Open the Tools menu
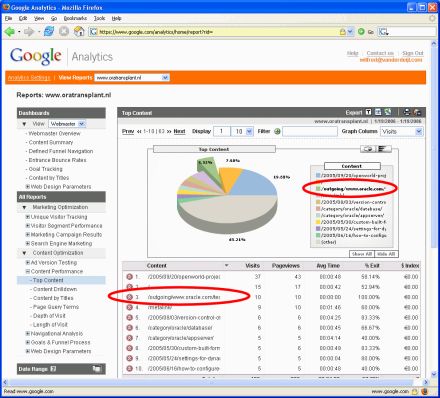Screen dimensions: 440x398 point(99,18)
